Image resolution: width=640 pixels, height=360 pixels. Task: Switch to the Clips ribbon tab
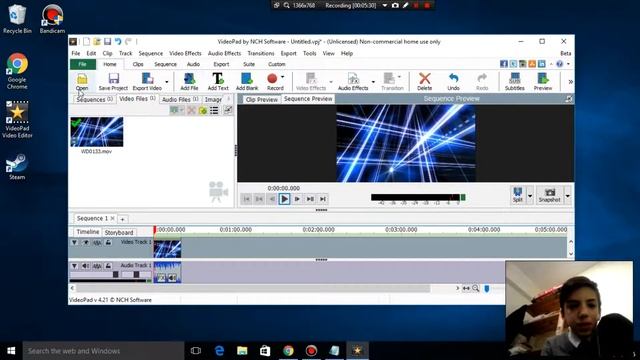click(138, 64)
